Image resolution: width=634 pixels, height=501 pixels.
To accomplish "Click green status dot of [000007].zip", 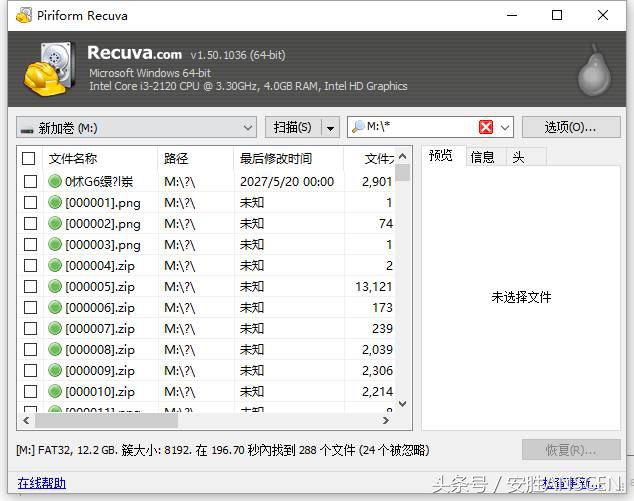I will (x=55, y=328).
